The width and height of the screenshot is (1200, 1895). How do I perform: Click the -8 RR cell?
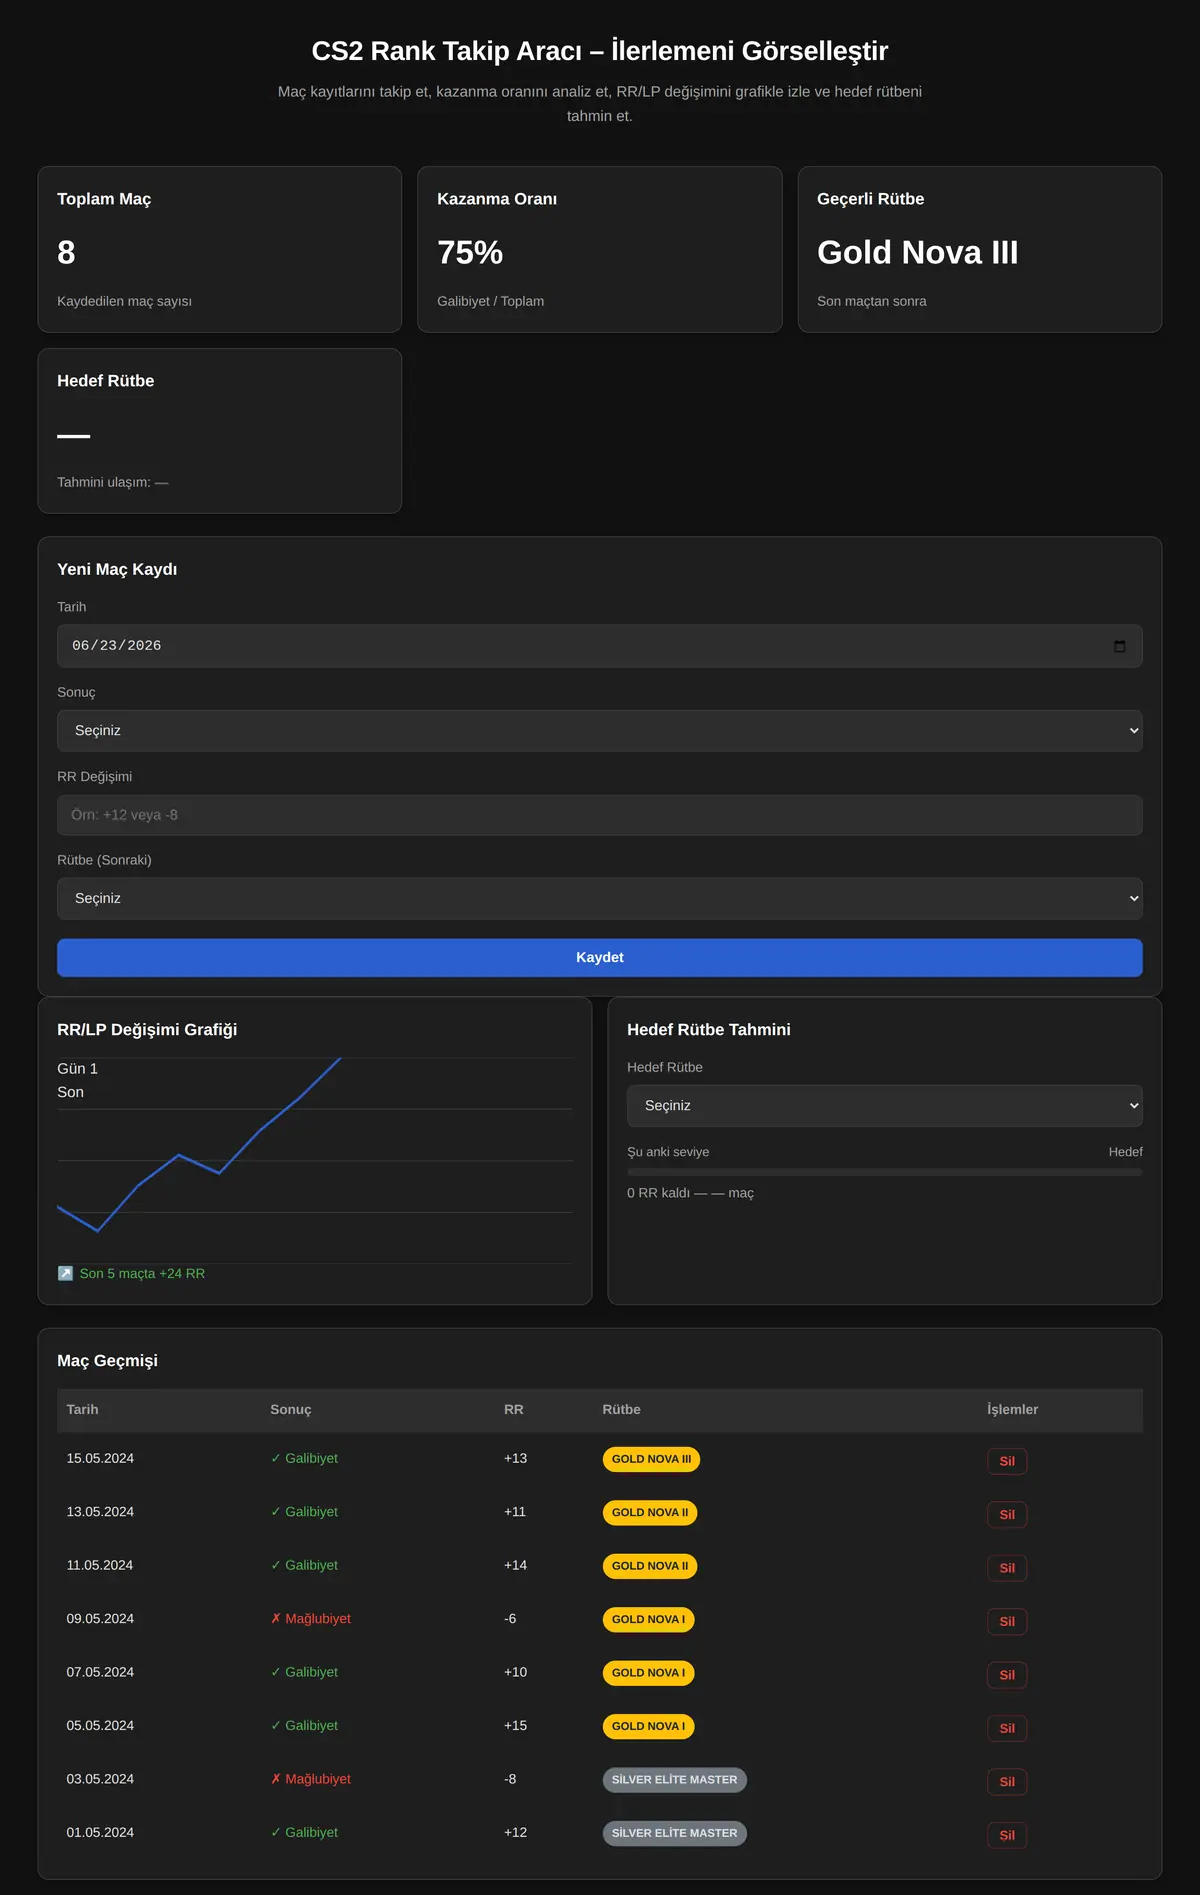510,1779
